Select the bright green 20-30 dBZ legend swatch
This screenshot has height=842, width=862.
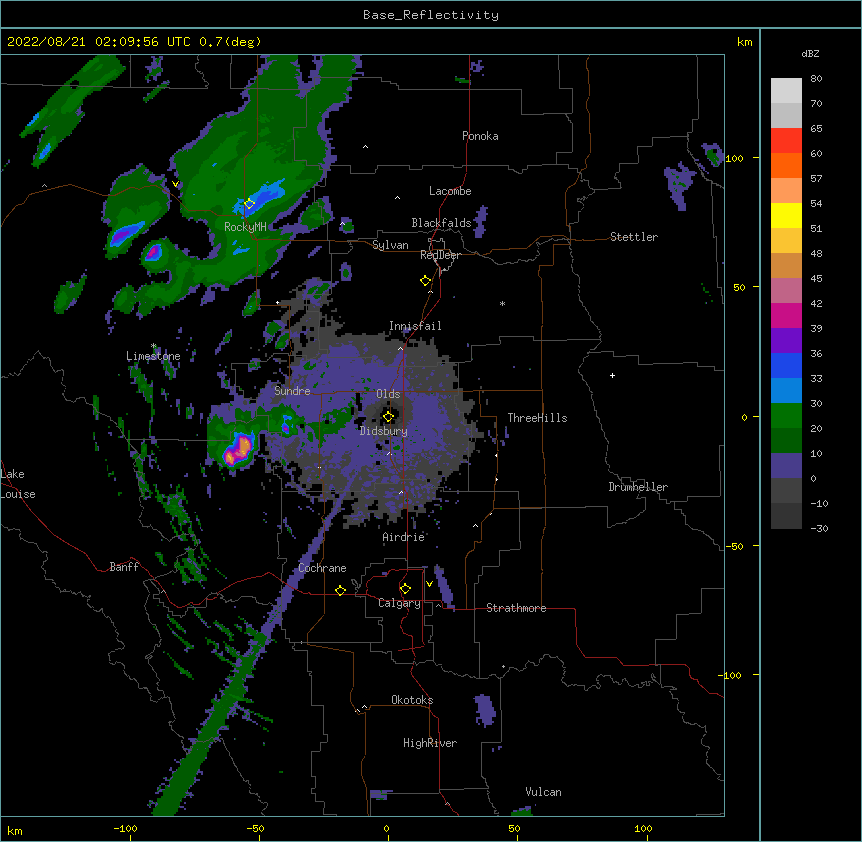point(786,416)
